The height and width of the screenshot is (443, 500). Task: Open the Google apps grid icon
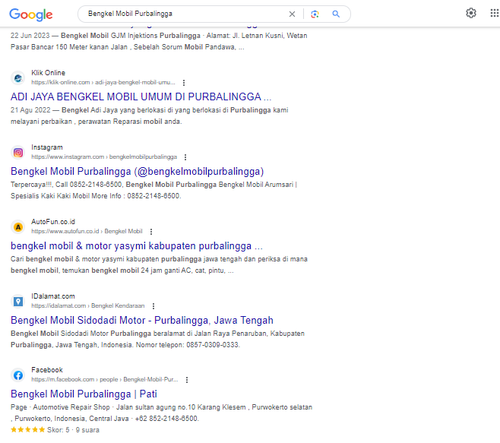point(495,13)
